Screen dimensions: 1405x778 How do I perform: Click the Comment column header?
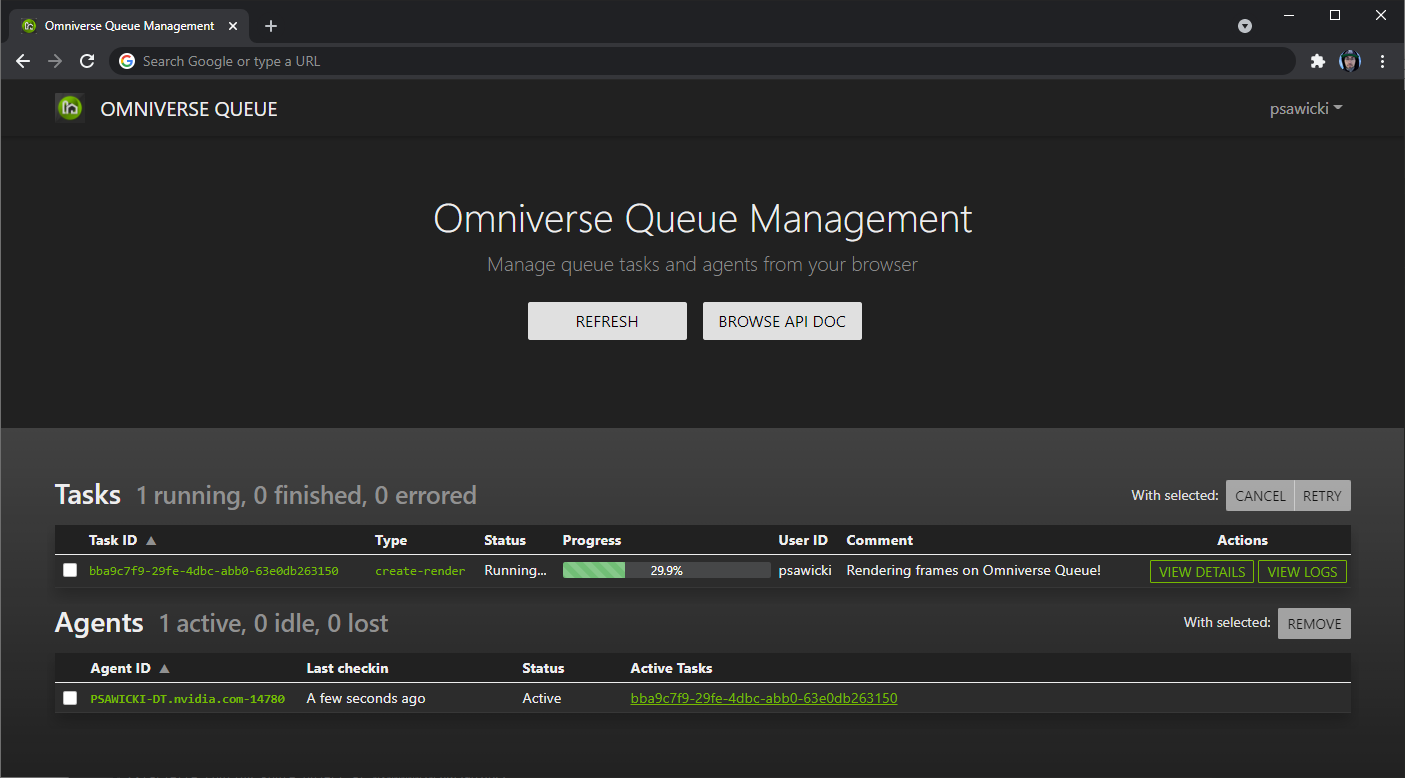point(880,540)
